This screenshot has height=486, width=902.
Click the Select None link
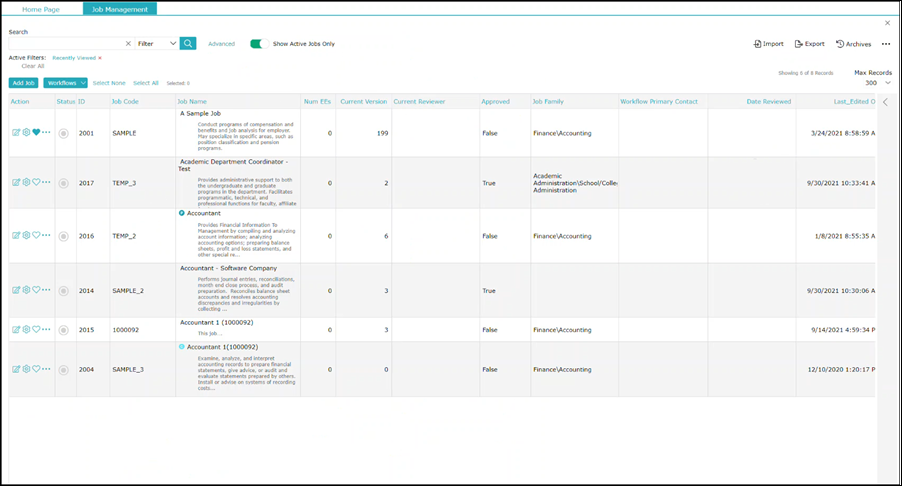(109, 83)
